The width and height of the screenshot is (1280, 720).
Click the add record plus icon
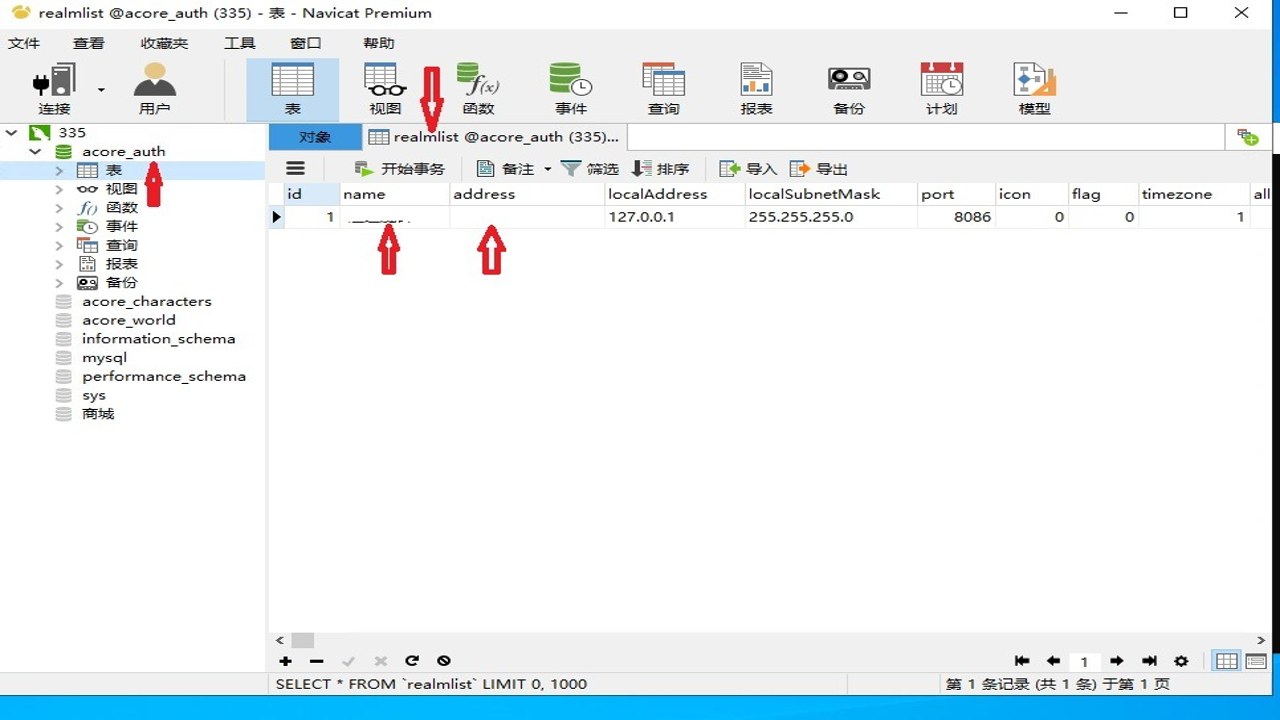pyautogui.click(x=286, y=661)
